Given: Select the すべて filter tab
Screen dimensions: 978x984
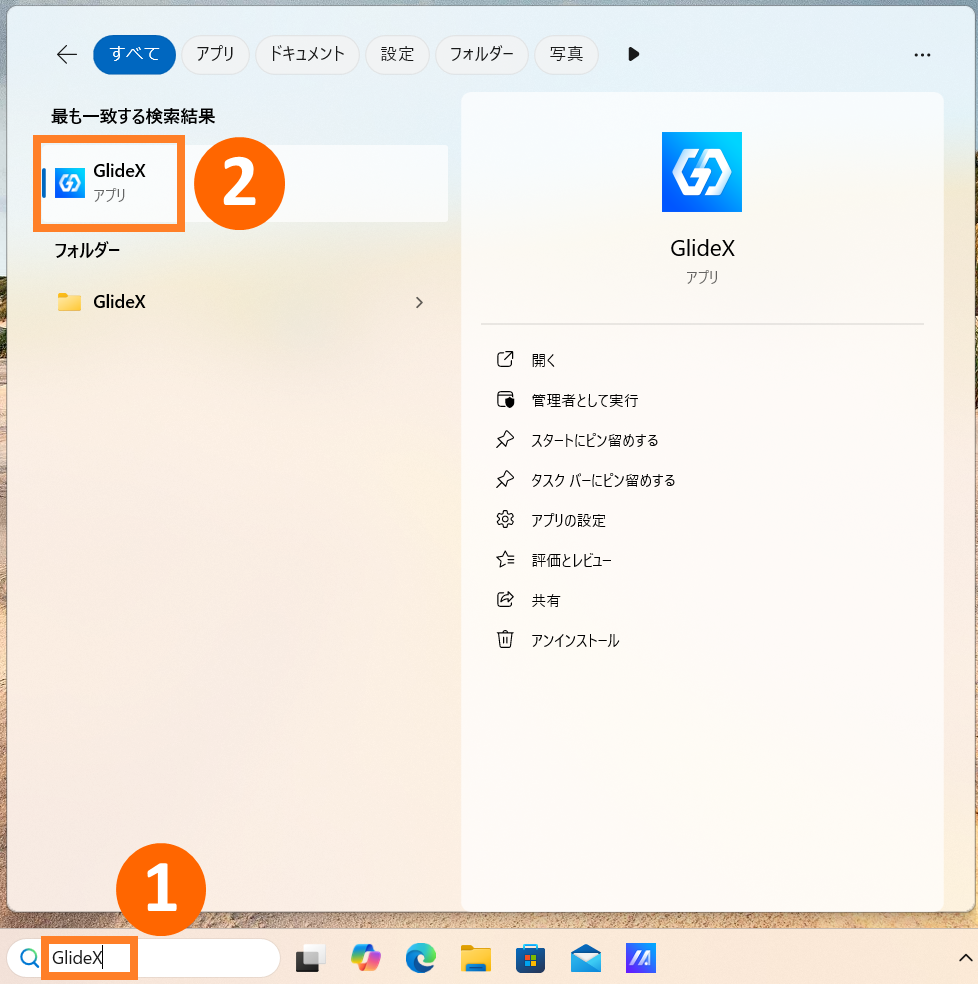Looking at the screenshot, I should click(134, 55).
